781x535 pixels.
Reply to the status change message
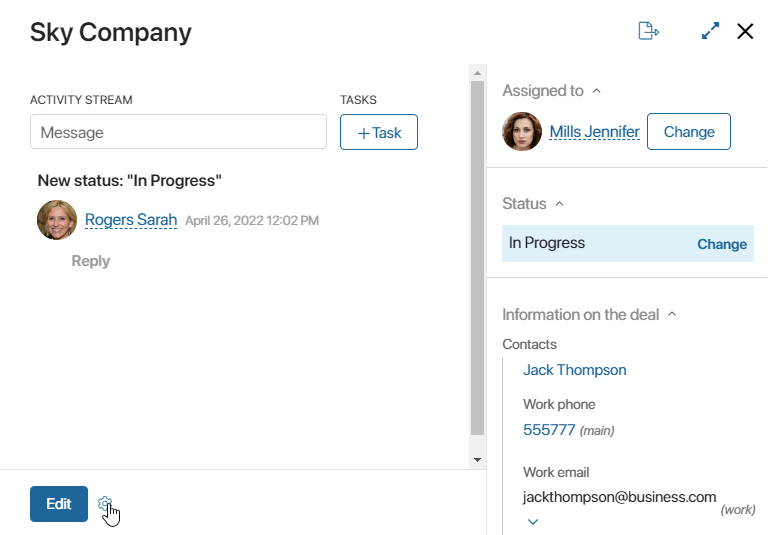[90, 261]
